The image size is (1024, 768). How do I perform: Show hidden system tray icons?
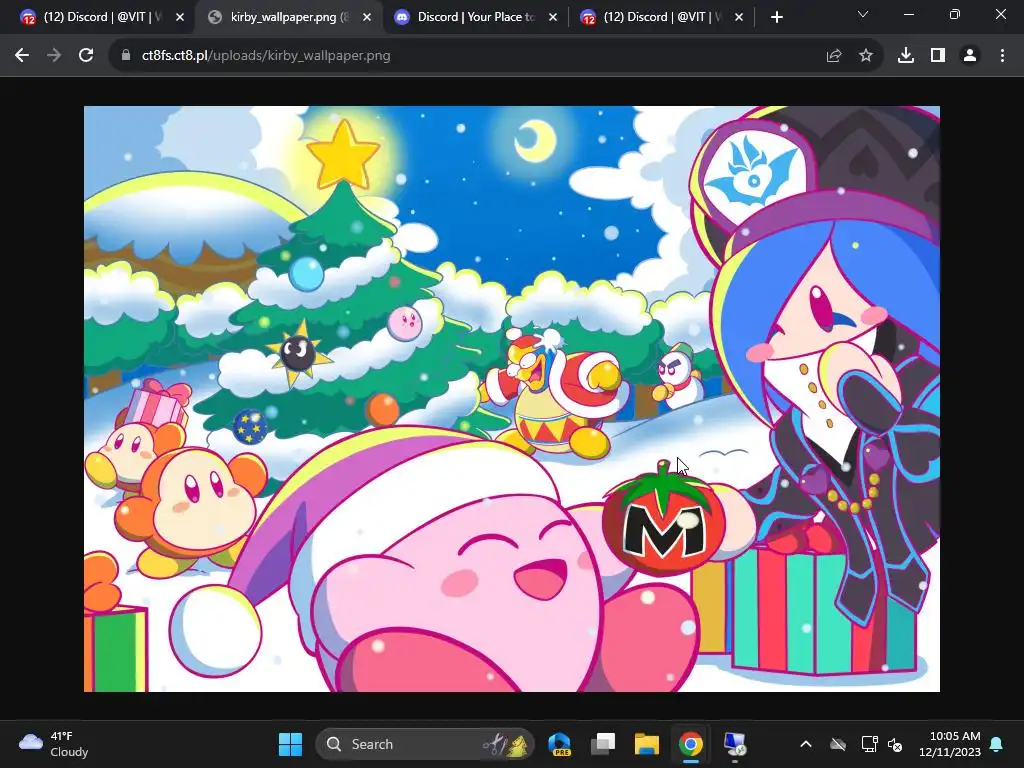point(806,744)
